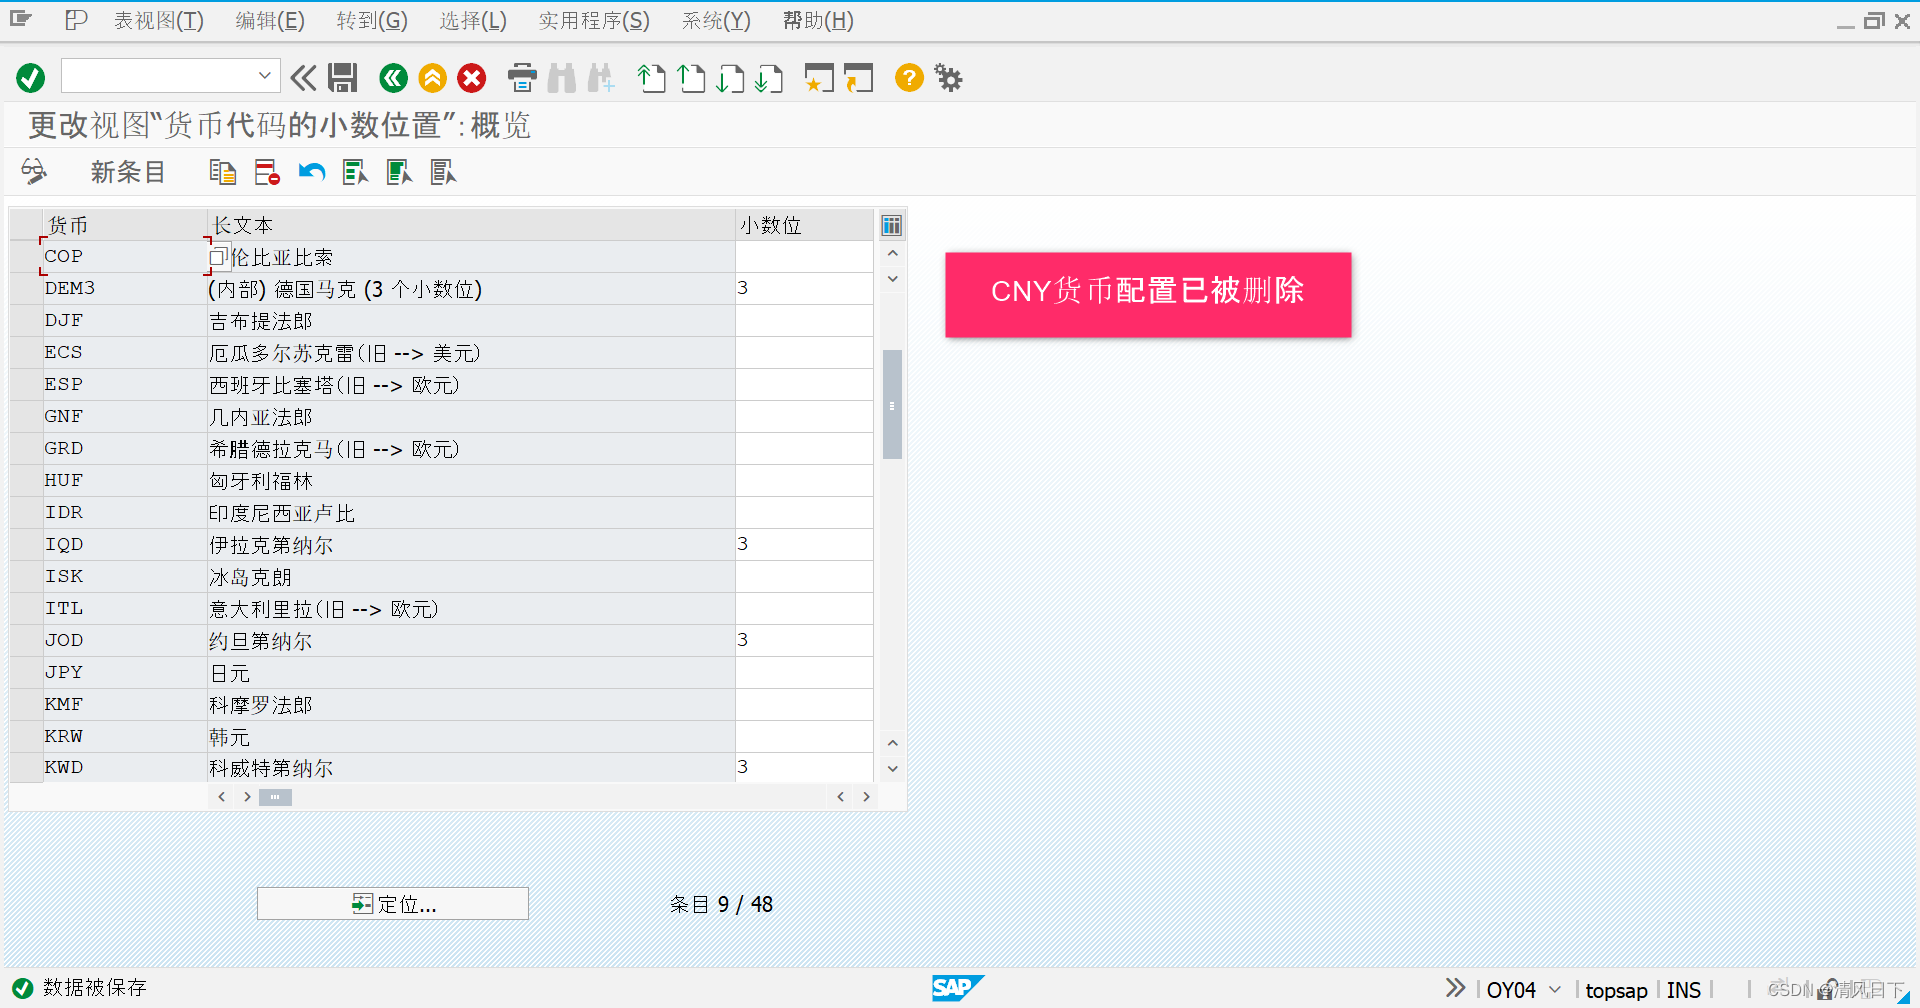This screenshot has width=1920, height=1008.
Task: Click the INS insert mode indicator
Action: (x=1684, y=990)
